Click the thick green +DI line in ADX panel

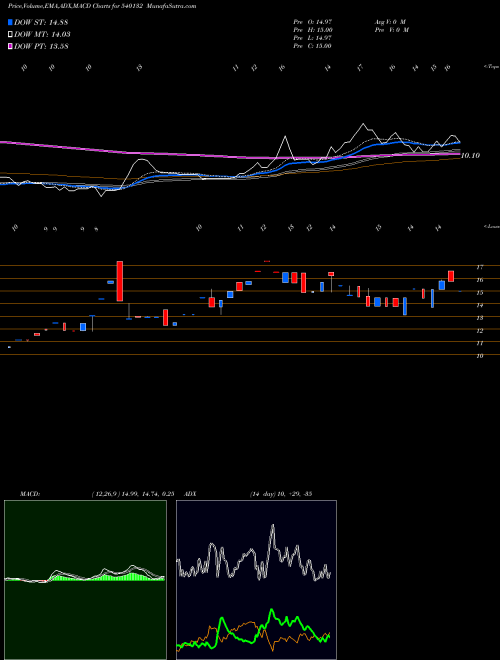coord(271,611)
